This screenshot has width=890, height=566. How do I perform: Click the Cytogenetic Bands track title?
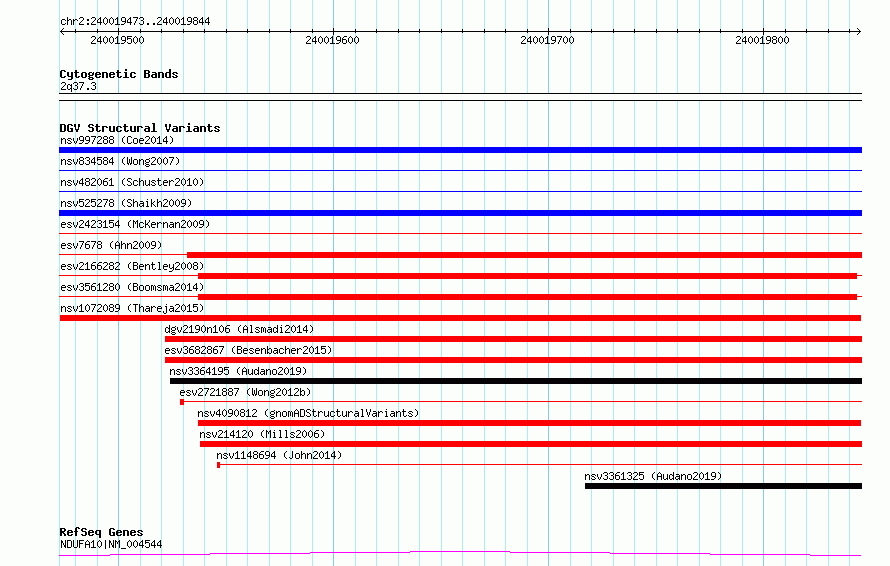[119, 74]
